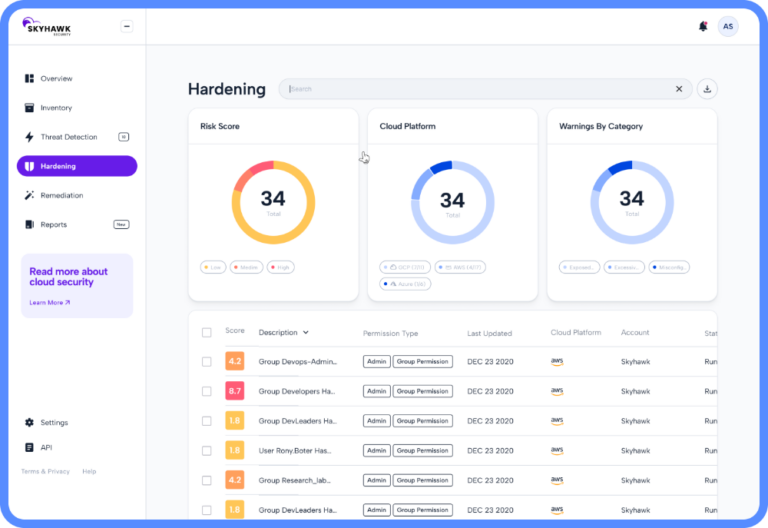Open Settings gear in sidebar
Image resolution: width=768 pixels, height=528 pixels.
(x=30, y=423)
